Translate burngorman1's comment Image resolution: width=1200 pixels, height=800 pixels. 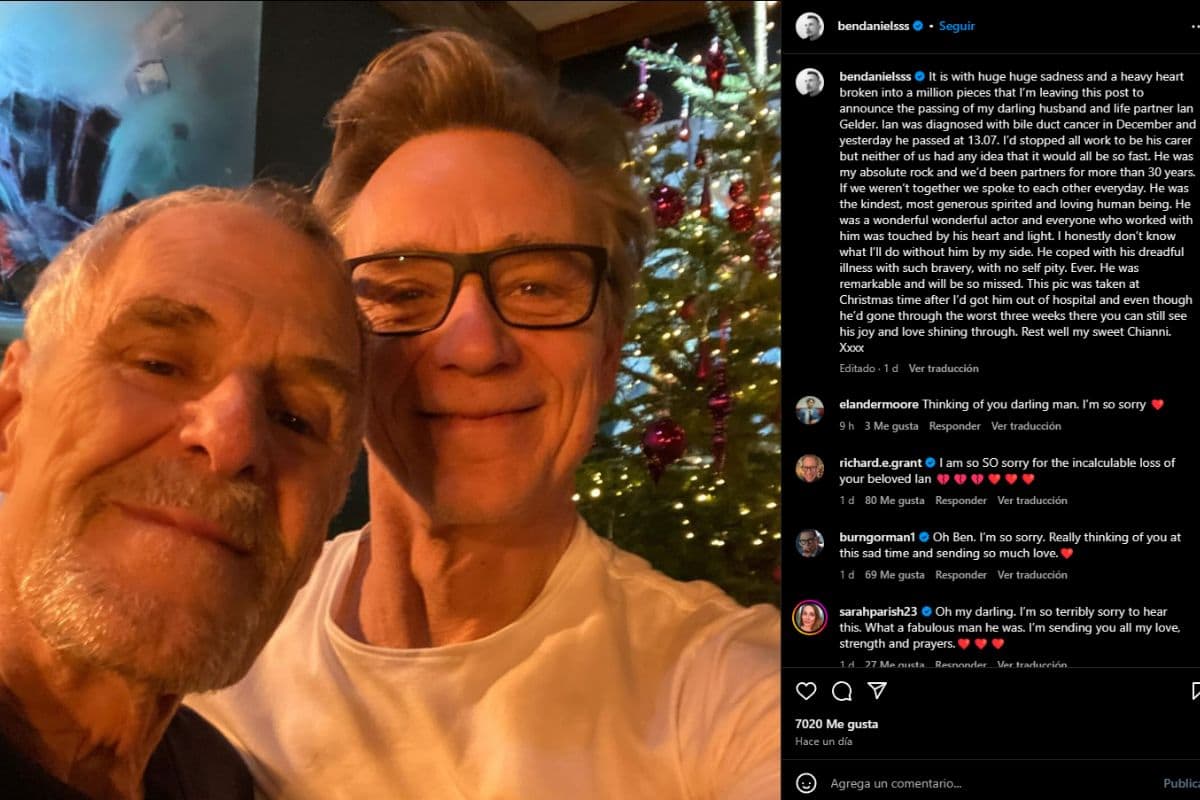coord(1032,575)
